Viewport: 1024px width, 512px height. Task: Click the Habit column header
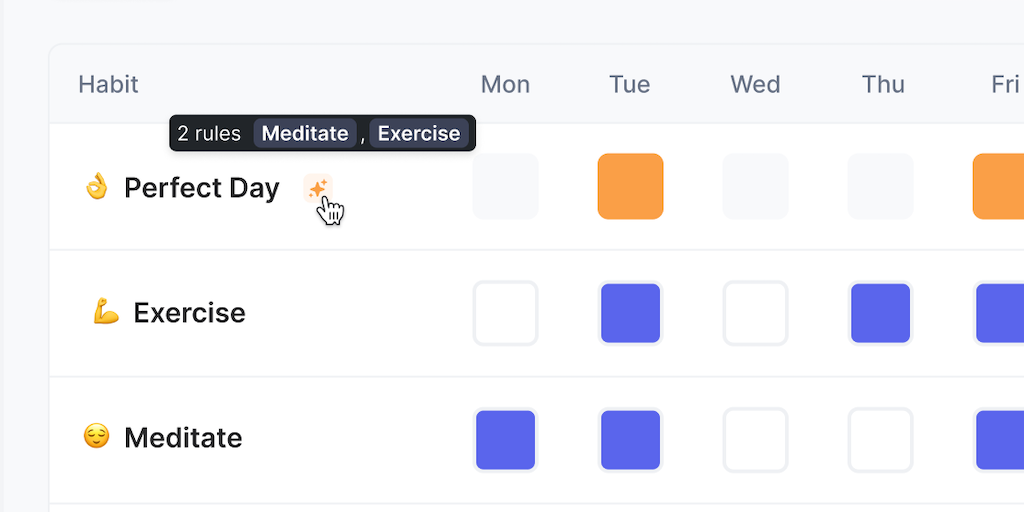[108, 84]
